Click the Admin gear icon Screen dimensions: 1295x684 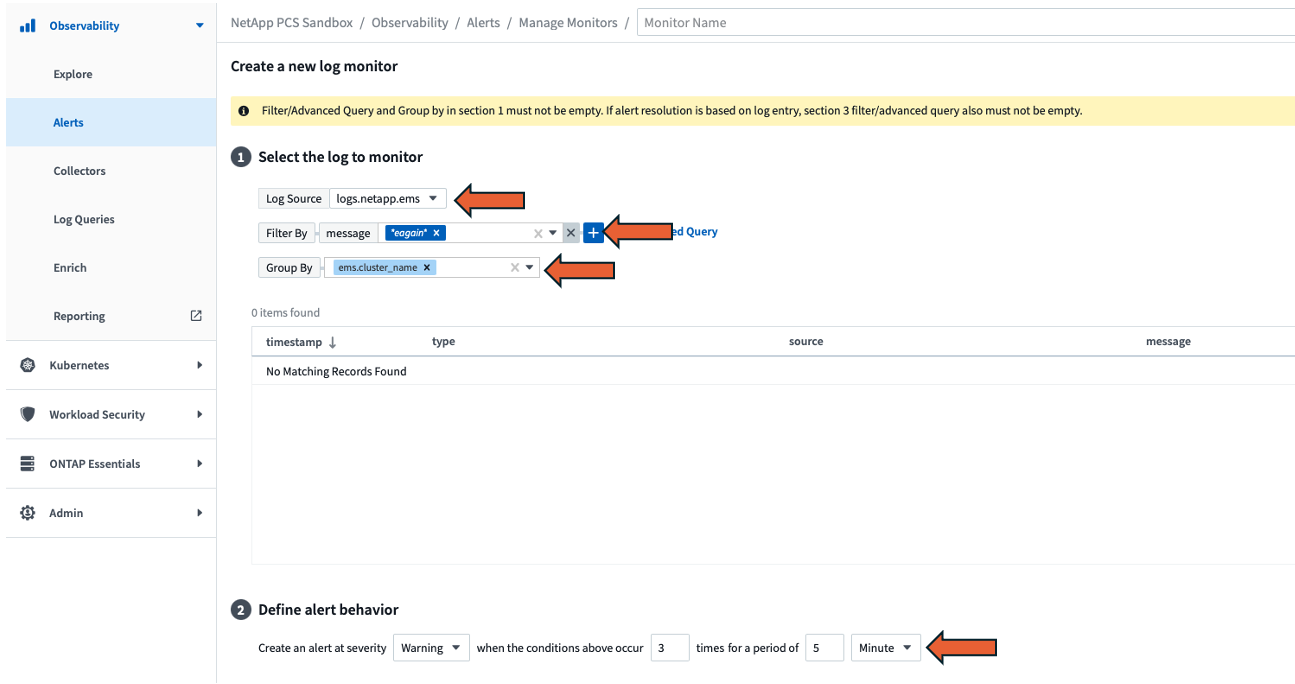pos(28,513)
